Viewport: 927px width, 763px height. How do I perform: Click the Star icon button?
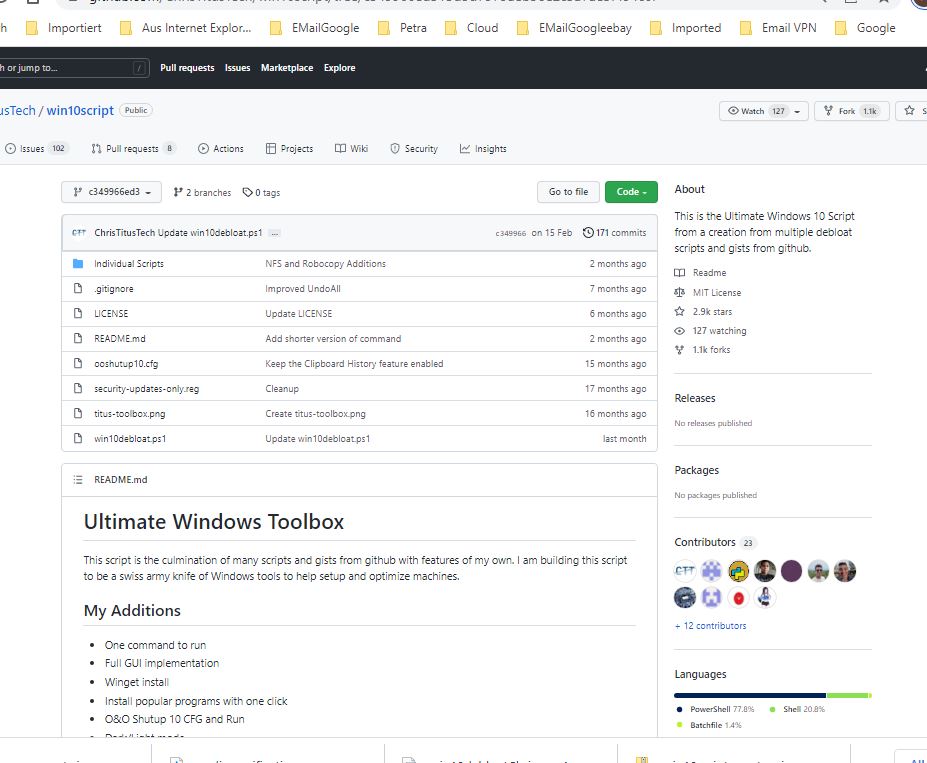(910, 111)
